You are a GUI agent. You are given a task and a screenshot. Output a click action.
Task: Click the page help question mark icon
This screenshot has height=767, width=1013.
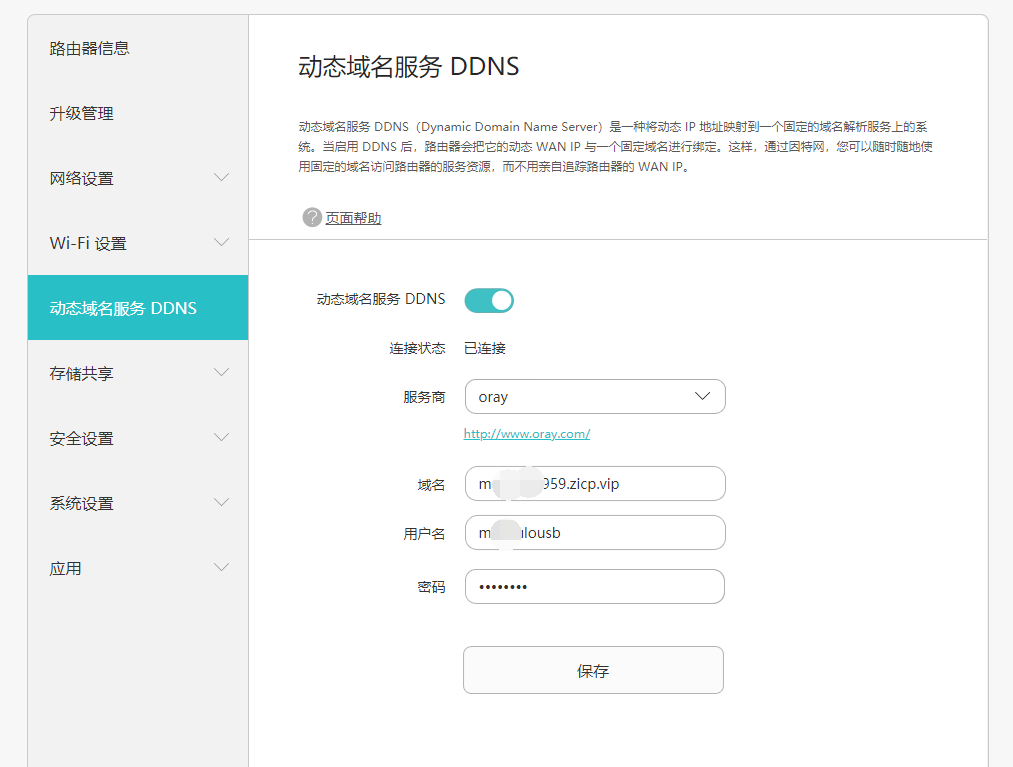click(x=312, y=217)
